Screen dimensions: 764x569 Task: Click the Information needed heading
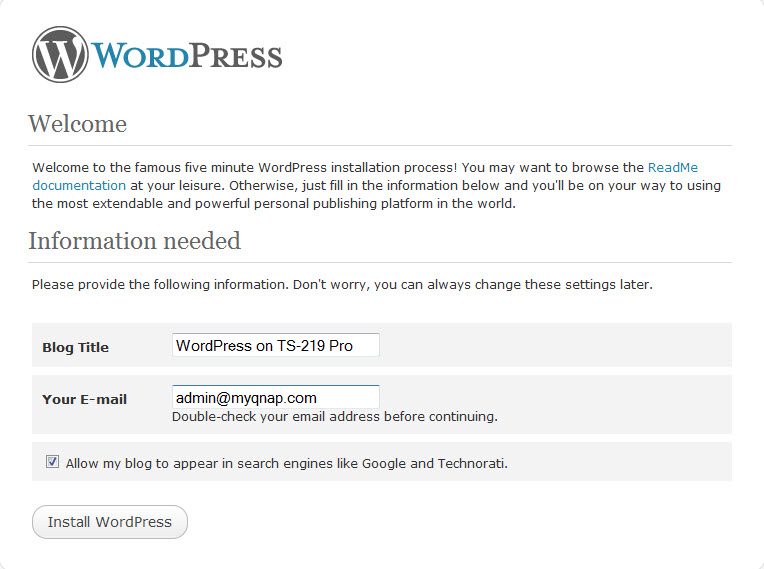(134, 241)
